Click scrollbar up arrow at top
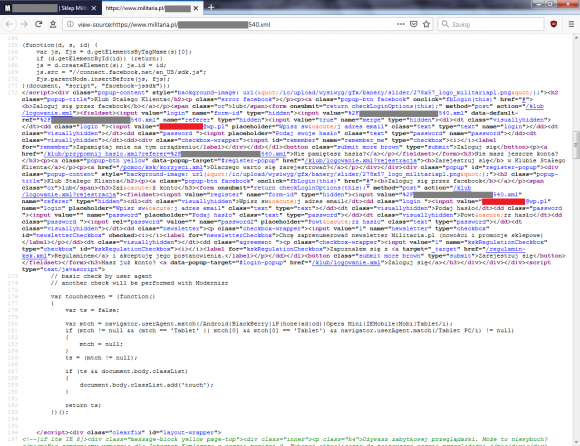Viewport: 580px width, 446px height. click(x=576, y=38)
